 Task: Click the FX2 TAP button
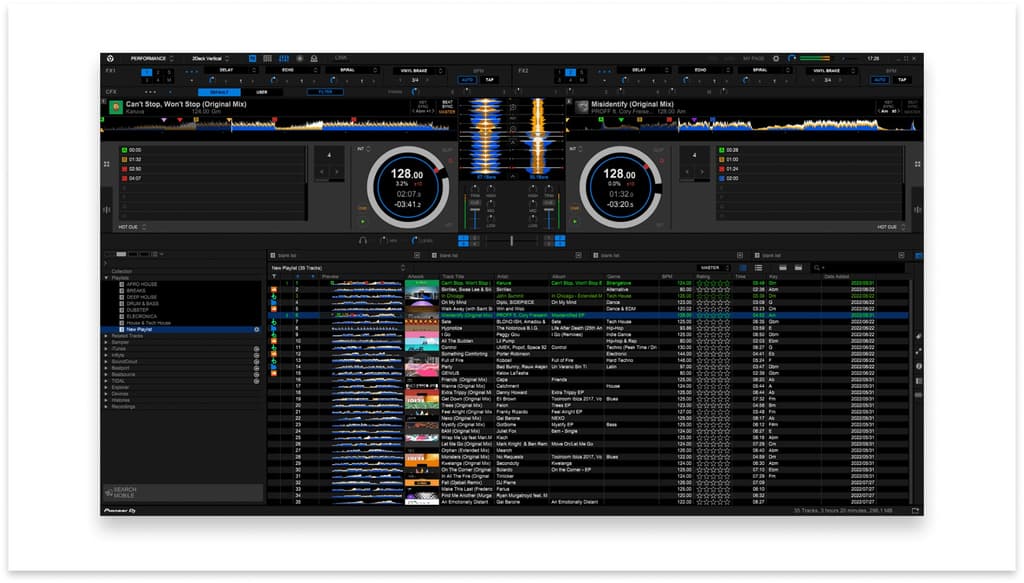(902, 80)
